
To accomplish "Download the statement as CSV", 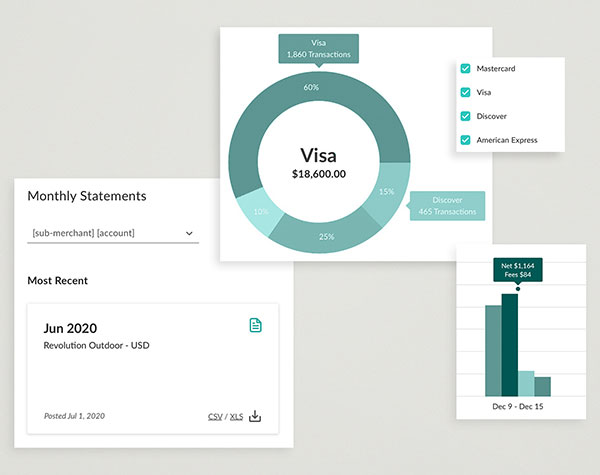I will 215,416.
